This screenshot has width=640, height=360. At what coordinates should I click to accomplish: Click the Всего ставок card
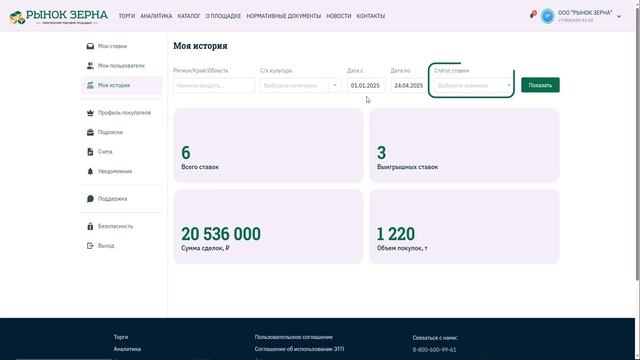[268, 145]
